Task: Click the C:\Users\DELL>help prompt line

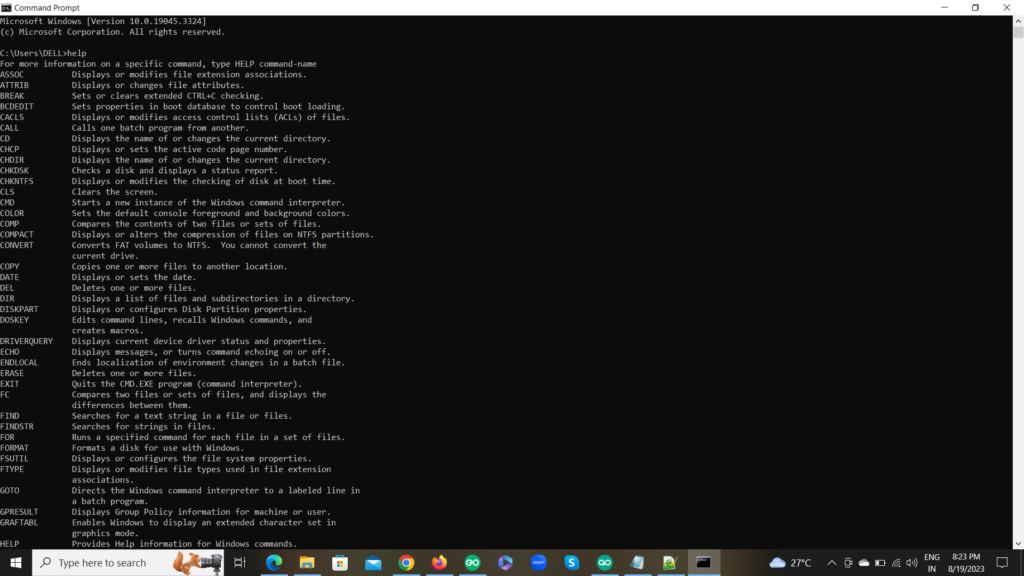Action: click(x=43, y=53)
